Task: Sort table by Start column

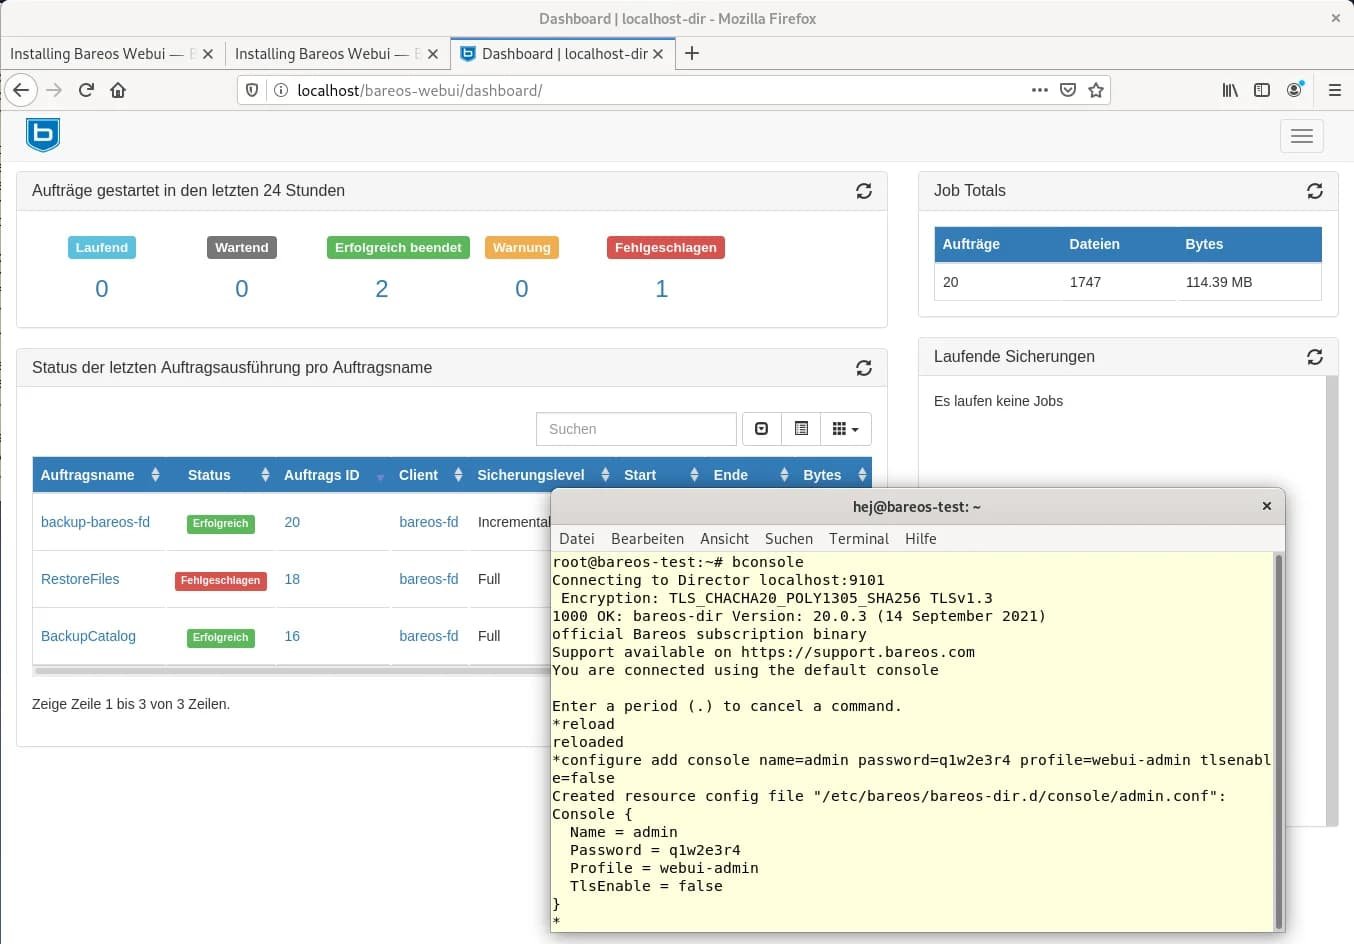Action: pos(660,475)
